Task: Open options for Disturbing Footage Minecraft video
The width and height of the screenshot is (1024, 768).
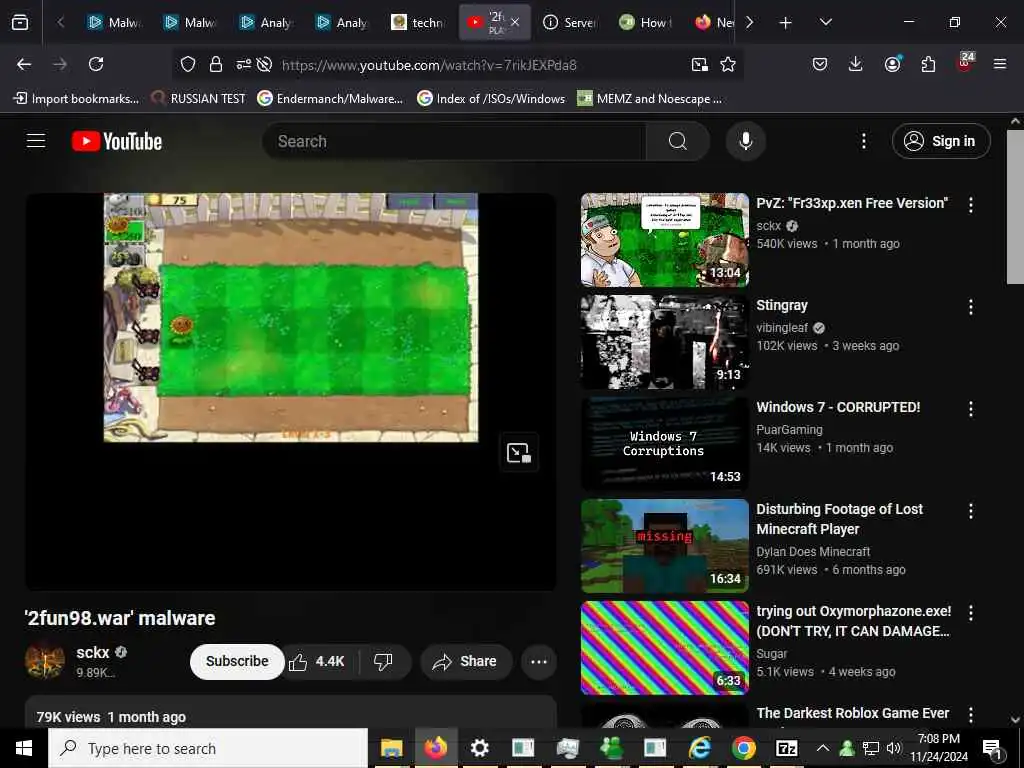Action: [x=970, y=511]
